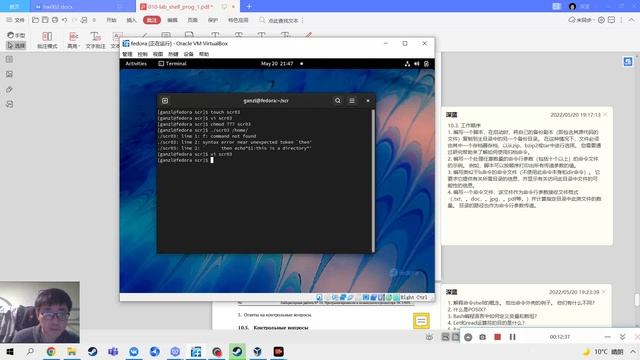The width and height of the screenshot is (640, 360).
Task: Open the 插入 ribbon tab
Action: 131,20
